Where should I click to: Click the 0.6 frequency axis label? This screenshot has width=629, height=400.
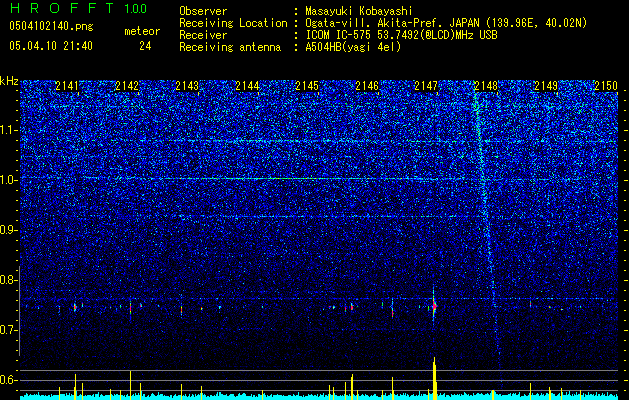click(x=8, y=380)
